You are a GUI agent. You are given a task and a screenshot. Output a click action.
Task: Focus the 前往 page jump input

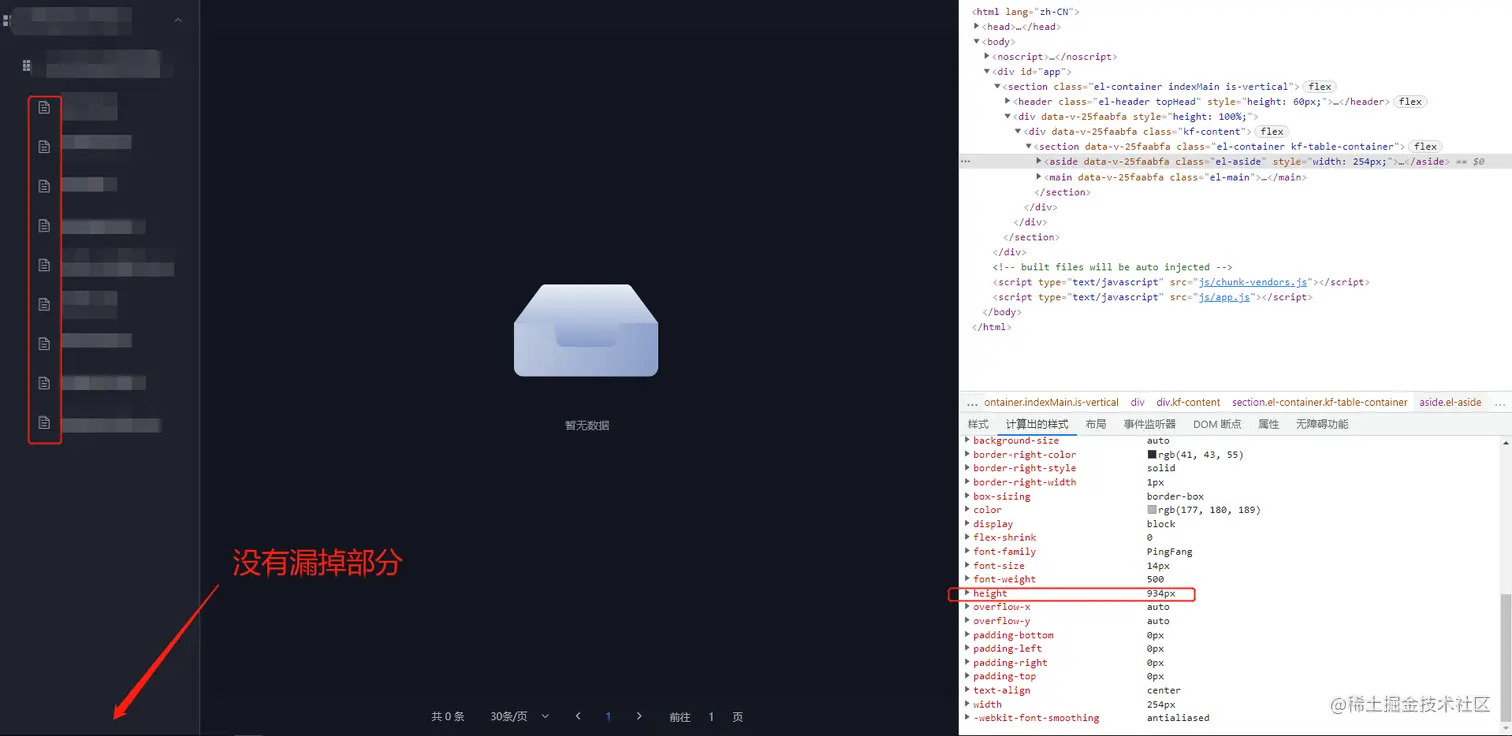click(712, 716)
